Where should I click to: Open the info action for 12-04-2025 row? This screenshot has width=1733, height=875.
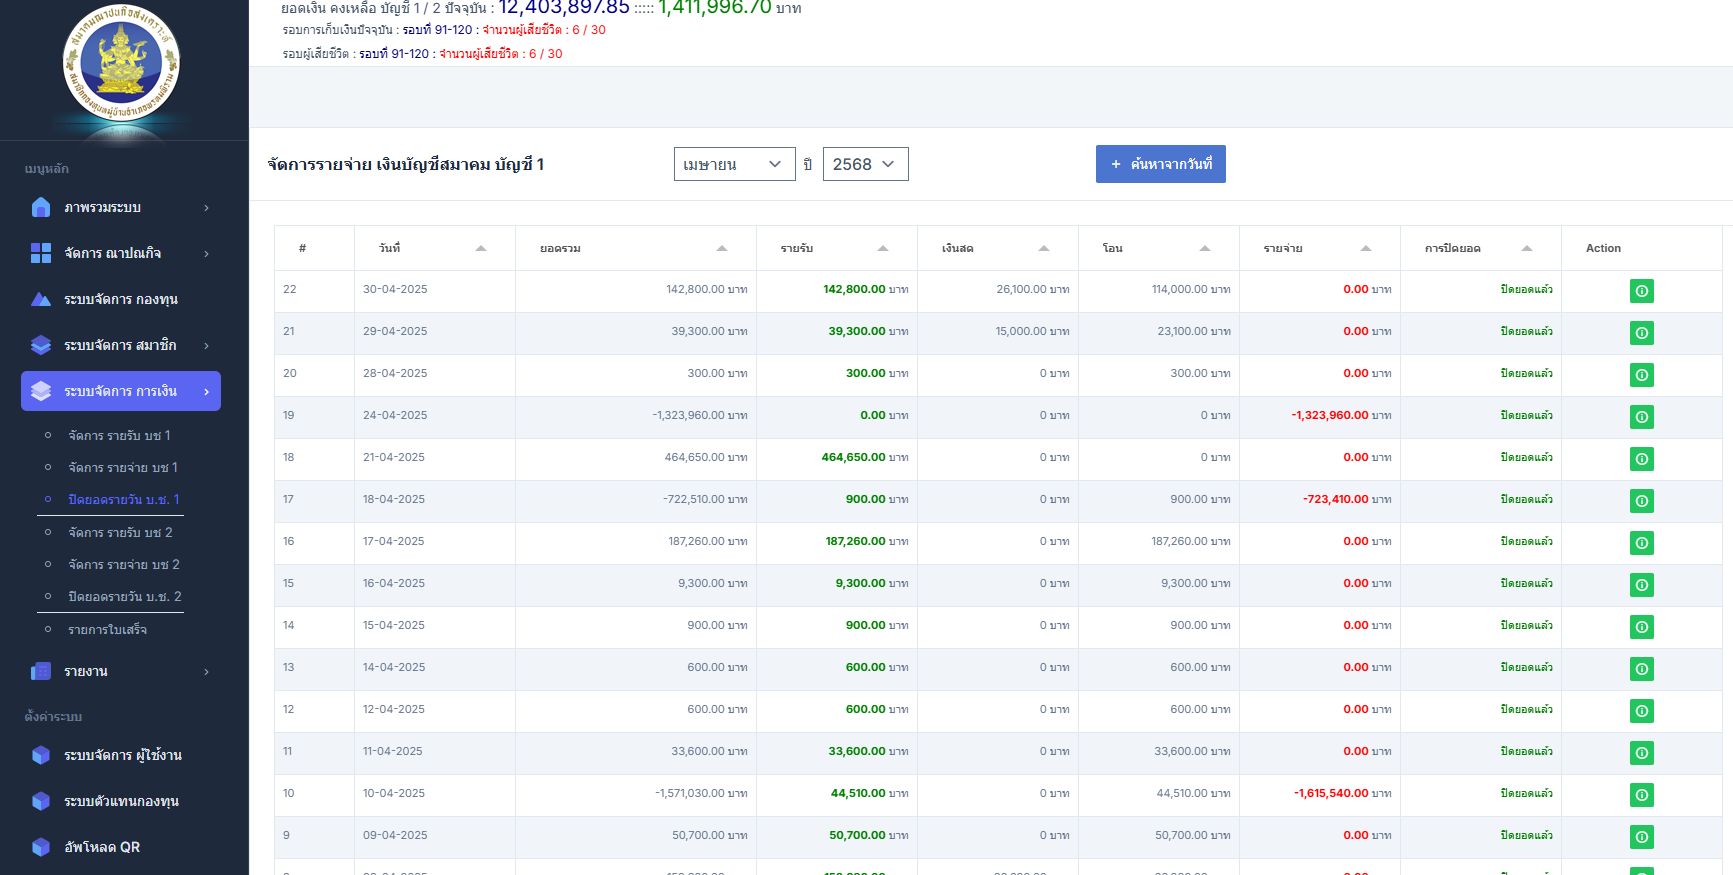(1641, 711)
